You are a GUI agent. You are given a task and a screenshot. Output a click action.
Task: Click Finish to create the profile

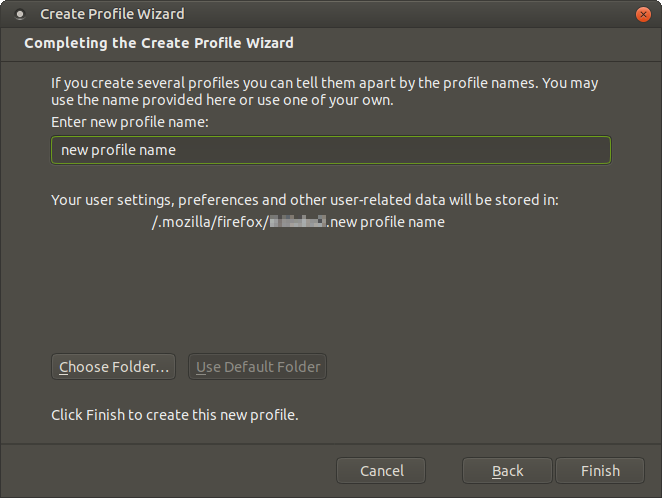600,471
